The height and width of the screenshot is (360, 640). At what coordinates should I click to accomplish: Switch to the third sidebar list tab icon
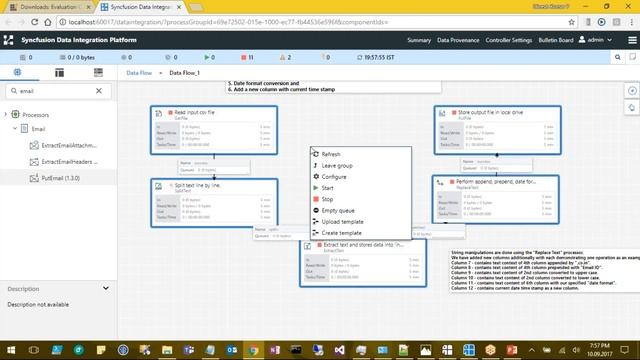tap(98, 73)
